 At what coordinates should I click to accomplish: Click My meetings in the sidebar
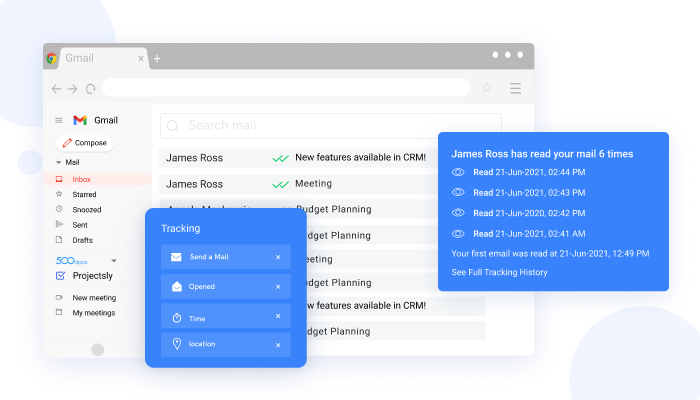(94, 313)
